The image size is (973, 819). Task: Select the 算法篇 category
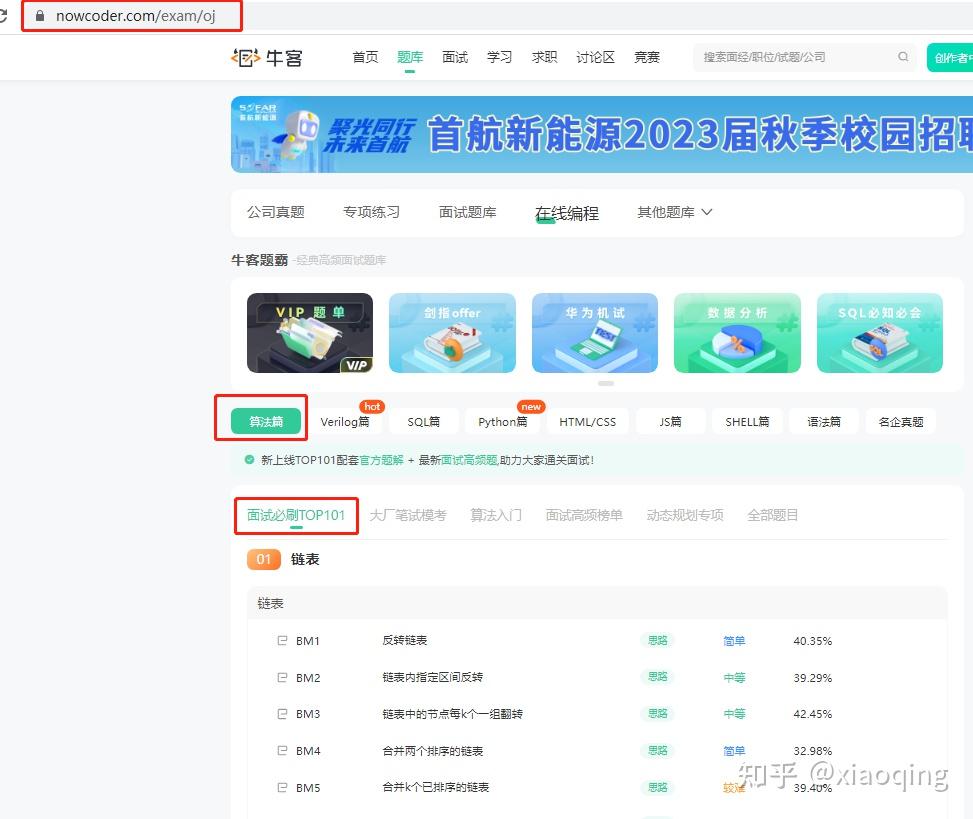pyautogui.click(x=266, y=422)
